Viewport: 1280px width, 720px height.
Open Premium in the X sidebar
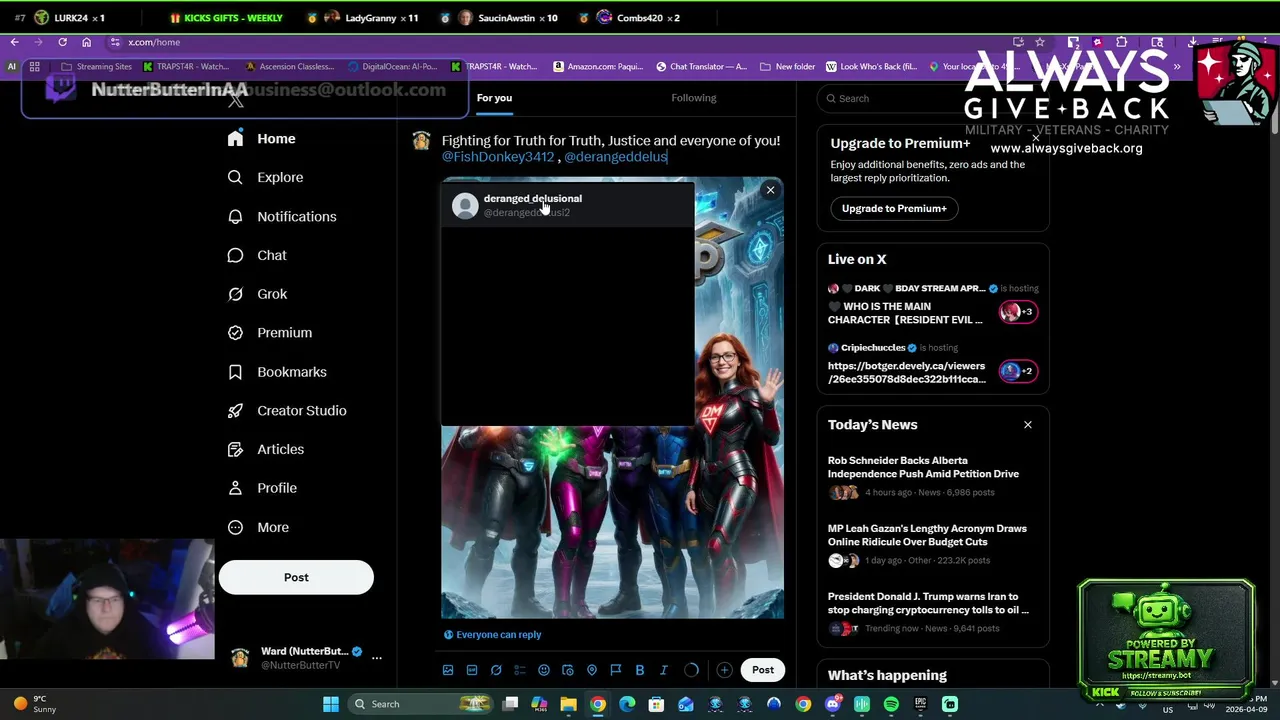(x=269, y=333)
